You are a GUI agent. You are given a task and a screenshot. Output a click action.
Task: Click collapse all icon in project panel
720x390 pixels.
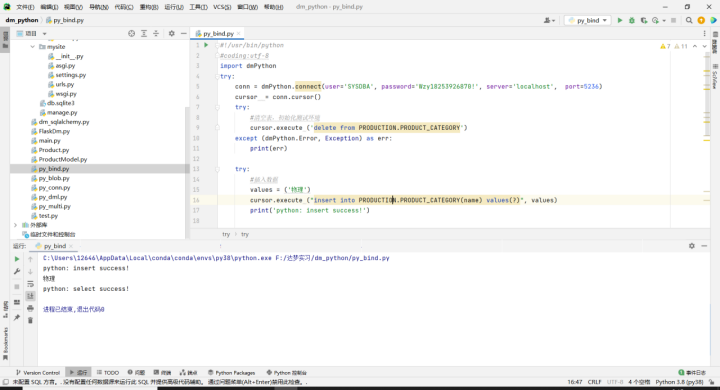point(156,34)
